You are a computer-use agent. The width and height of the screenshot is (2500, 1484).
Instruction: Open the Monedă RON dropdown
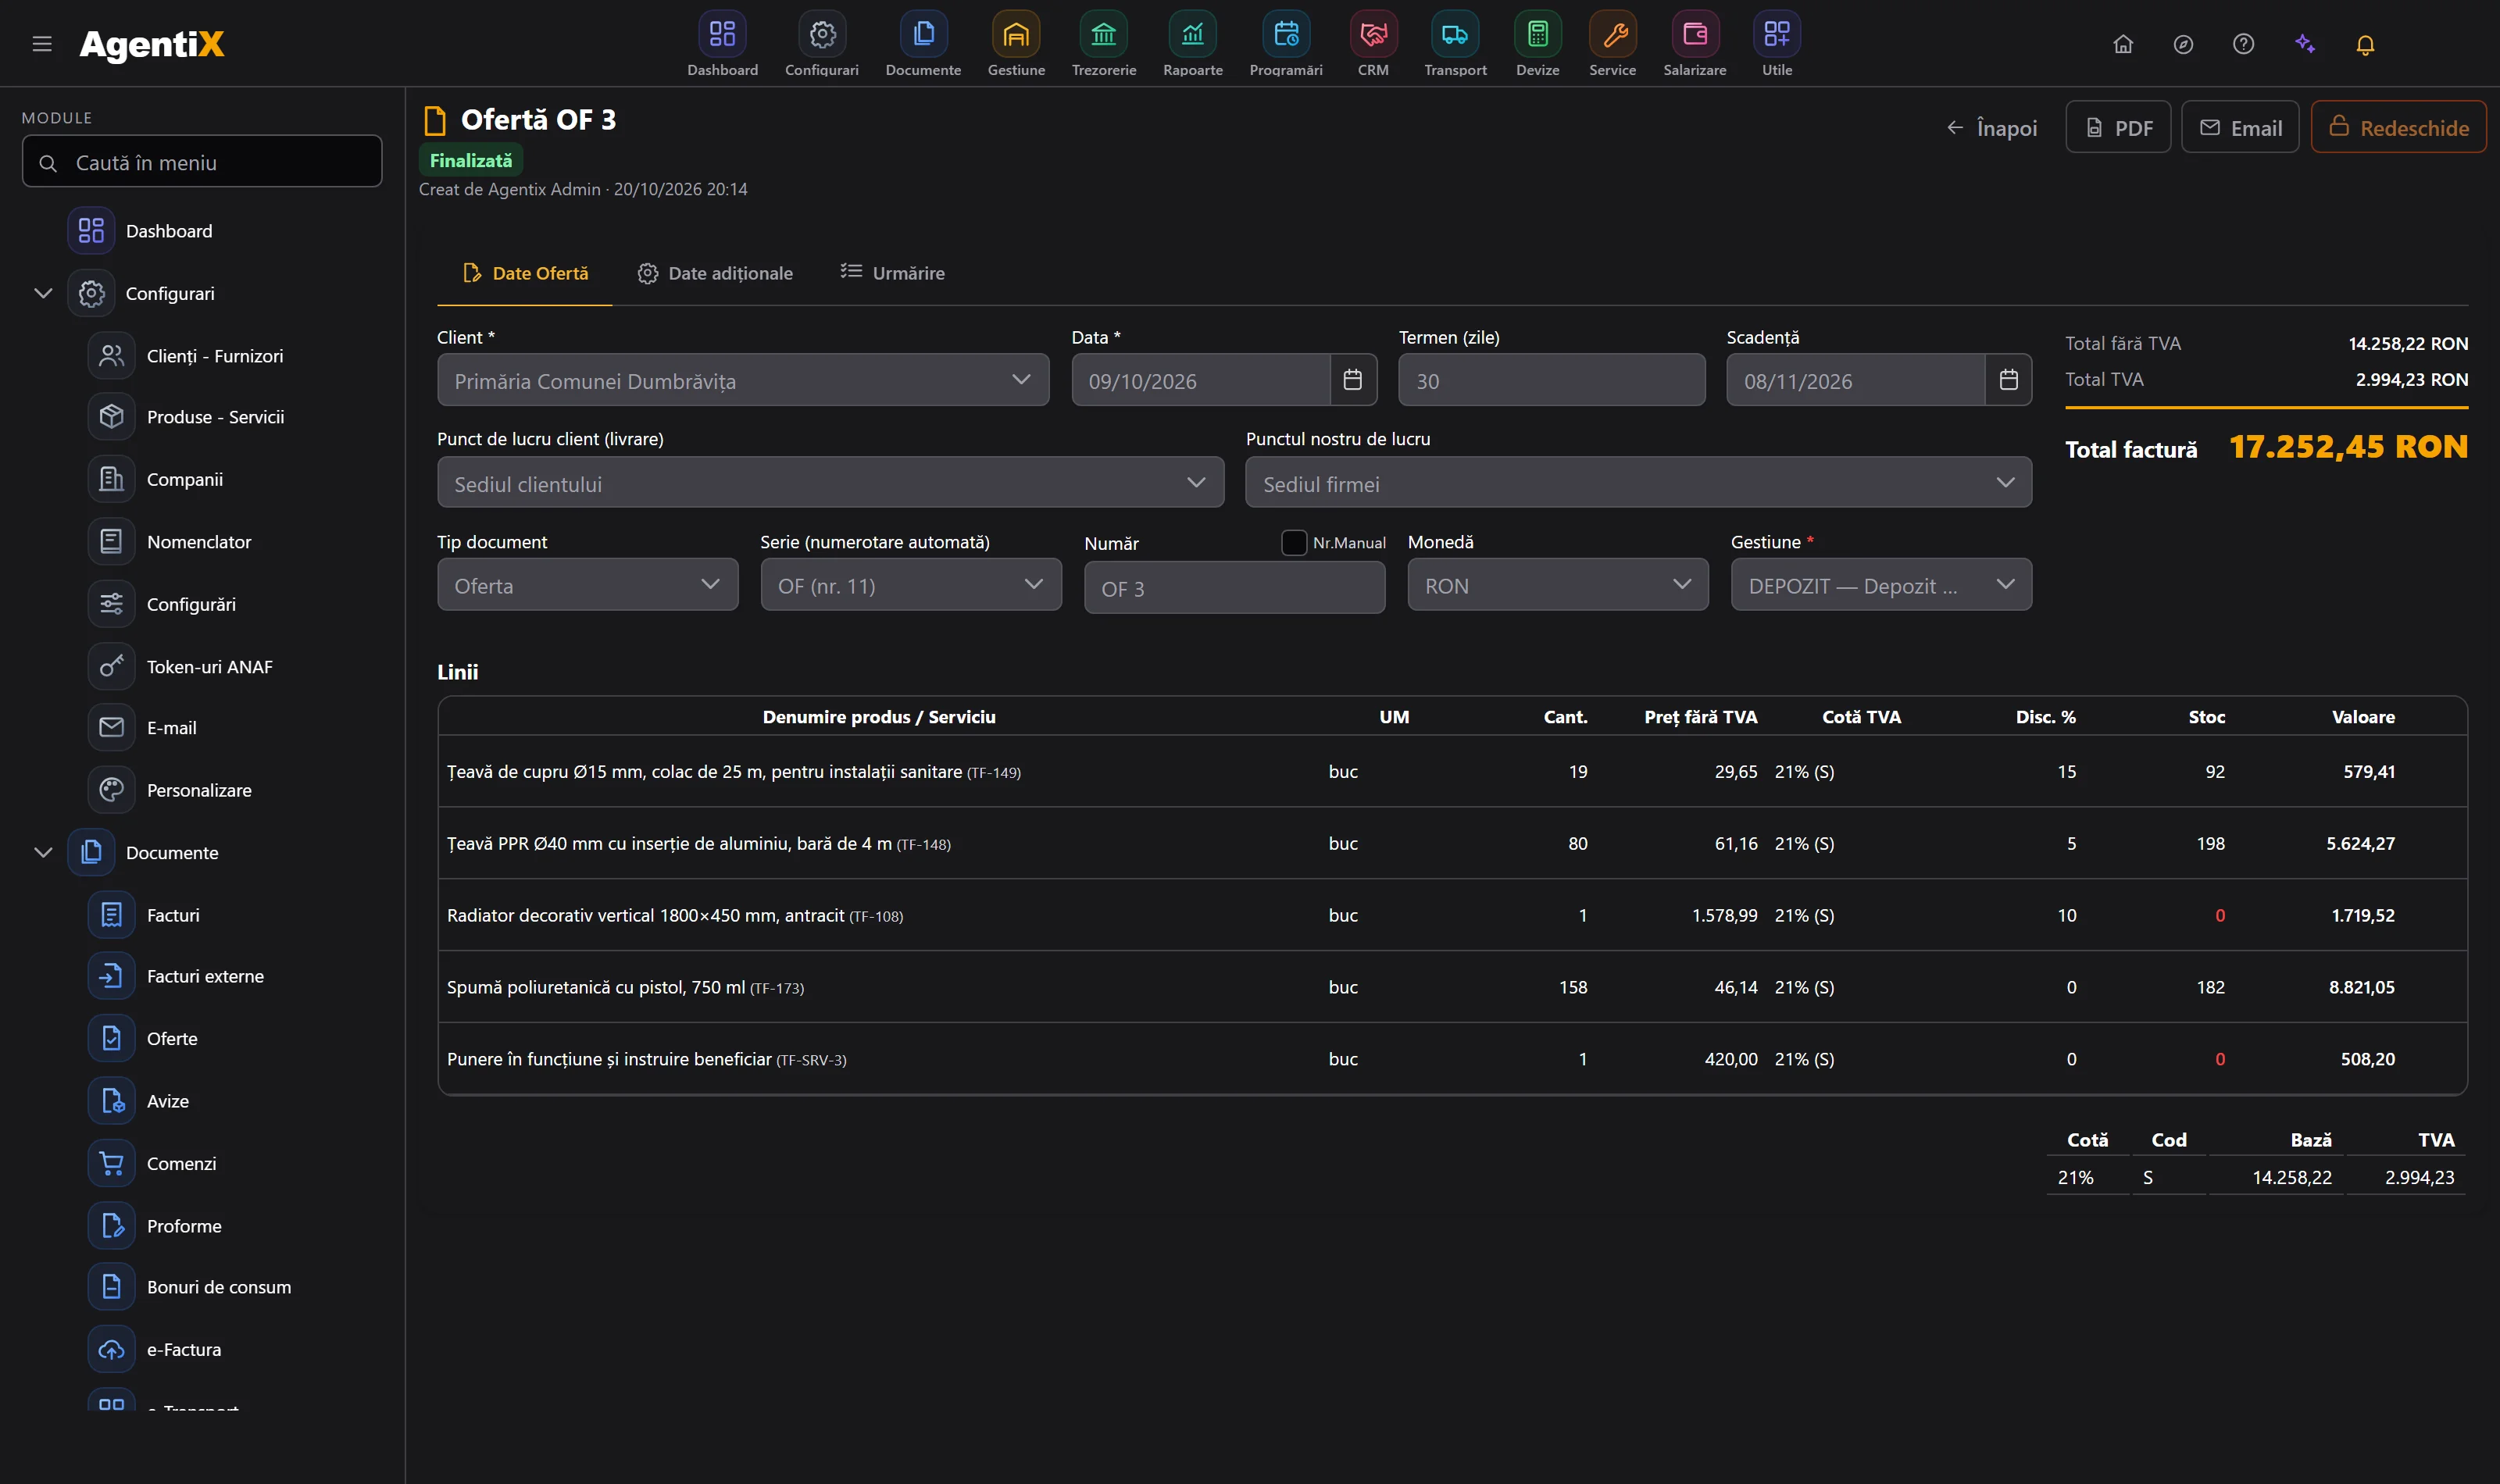1557,585
